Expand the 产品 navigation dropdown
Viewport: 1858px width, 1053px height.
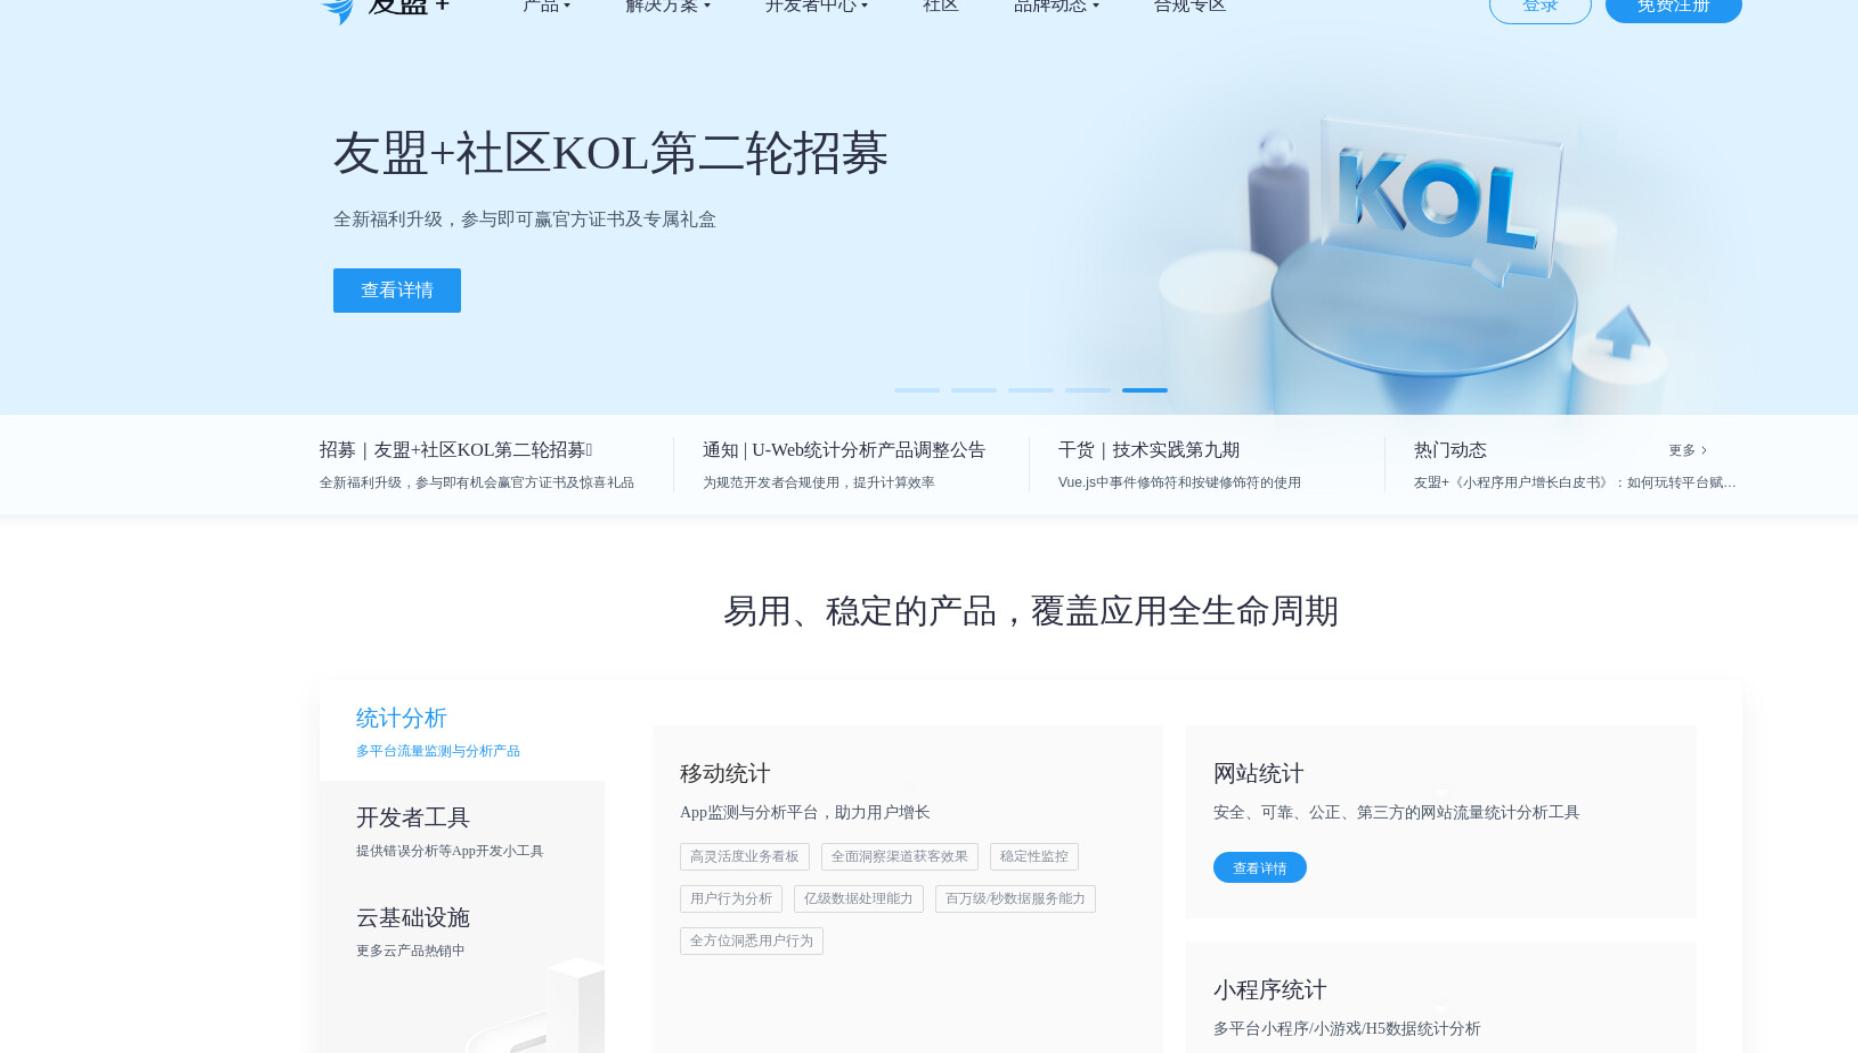[x=546, y=6]
